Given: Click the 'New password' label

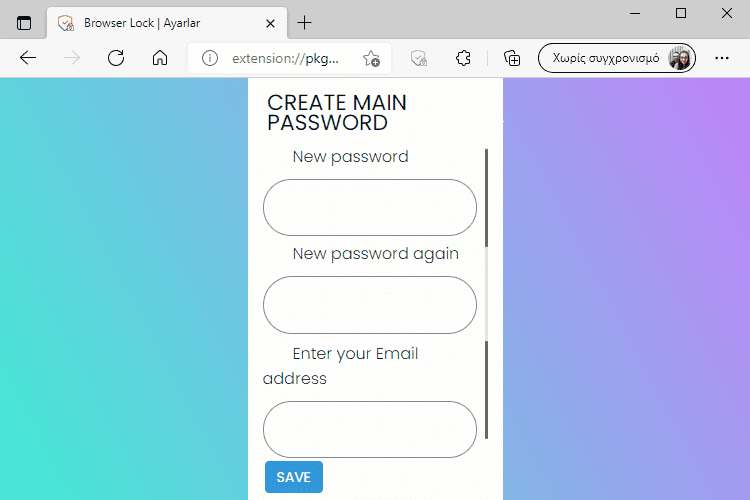Looking at the screenshot, I should click(350, 157).
